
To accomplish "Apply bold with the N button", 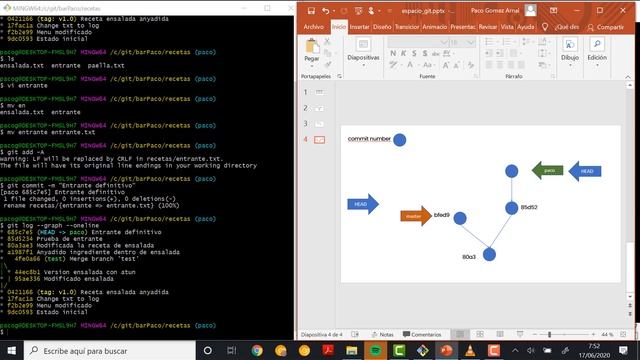I will click(393, 53).
